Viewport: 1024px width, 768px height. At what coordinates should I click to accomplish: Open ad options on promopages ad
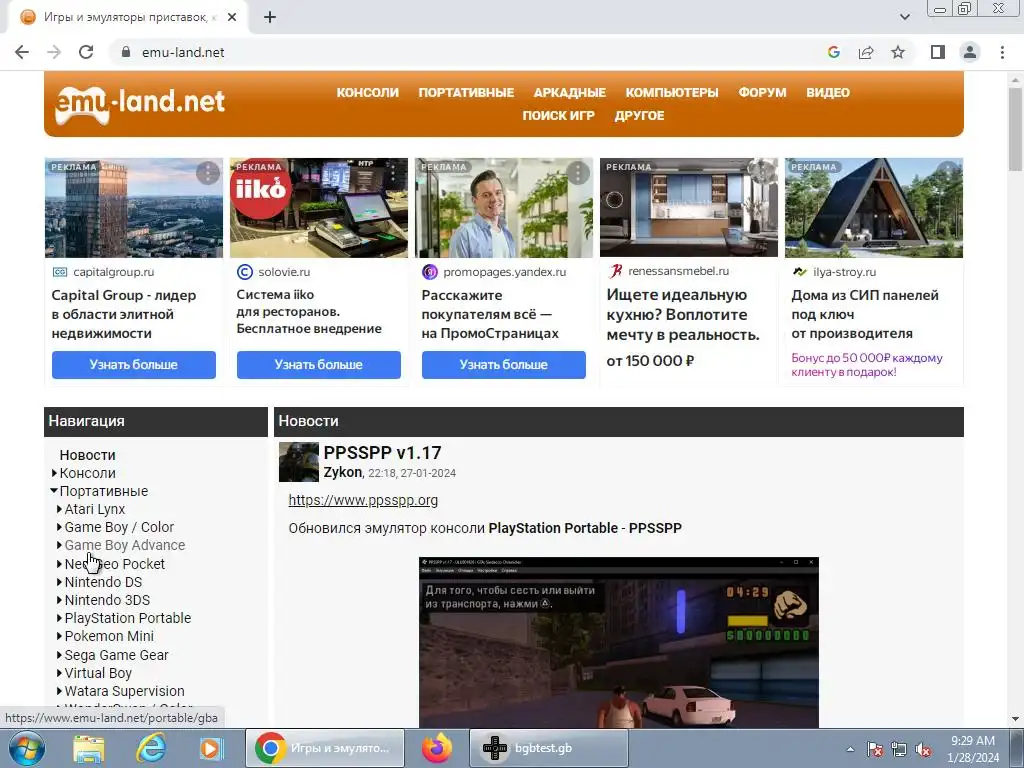click(578, 173)
